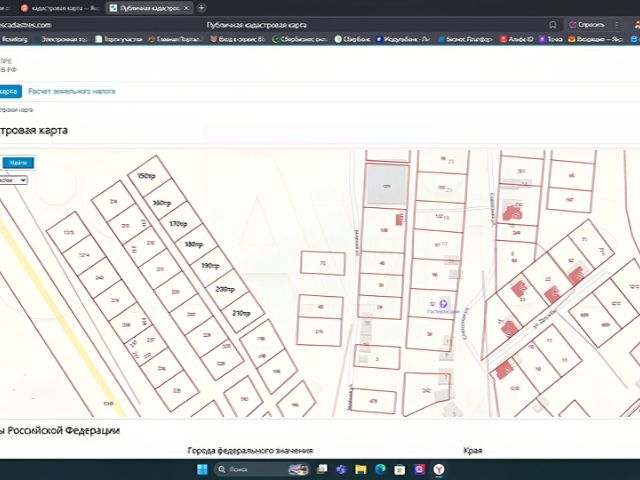Open File Explorer from taskbar
The image size is (640, 480).
(x=361, y=469)
